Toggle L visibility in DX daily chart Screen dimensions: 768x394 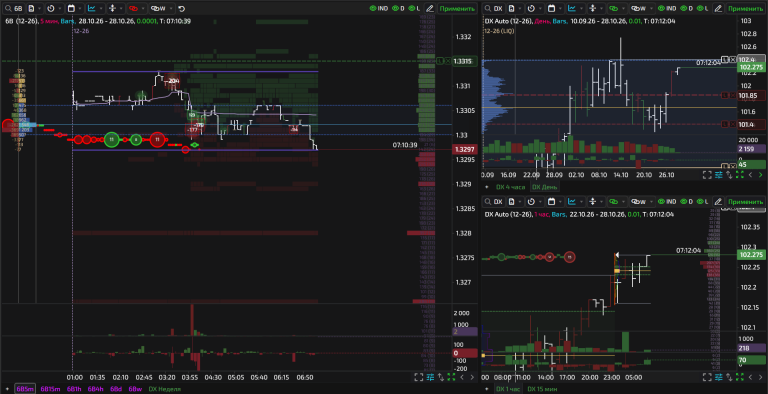click(703, 8)
